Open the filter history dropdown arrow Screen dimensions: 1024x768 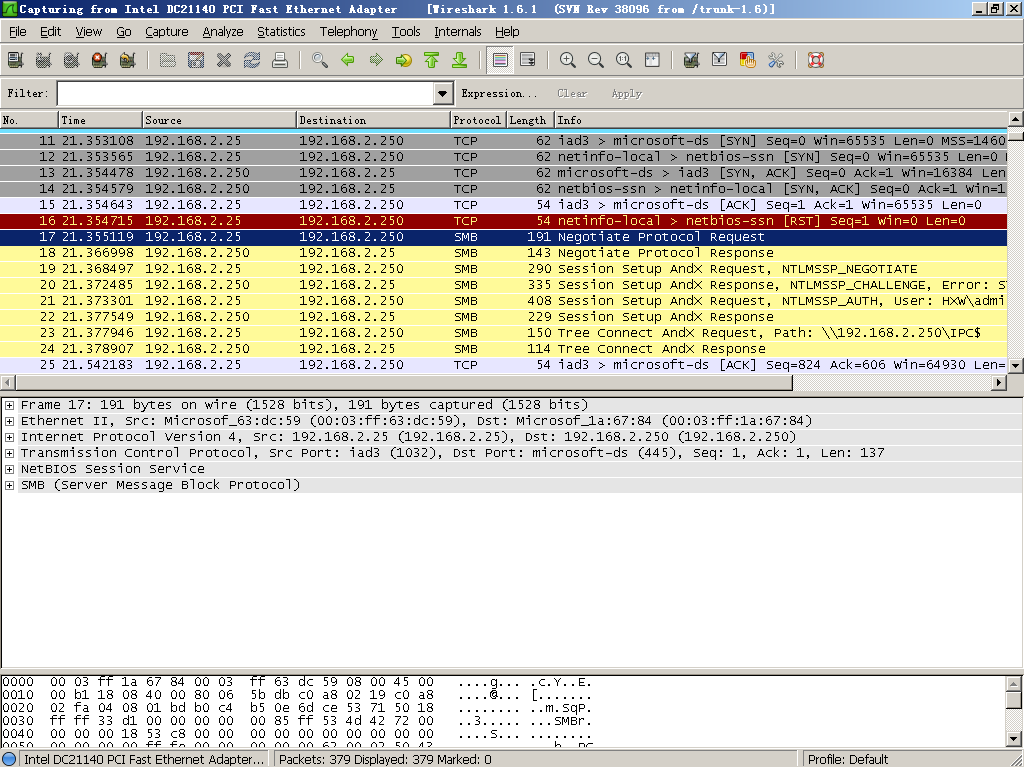tap(444, 93)
